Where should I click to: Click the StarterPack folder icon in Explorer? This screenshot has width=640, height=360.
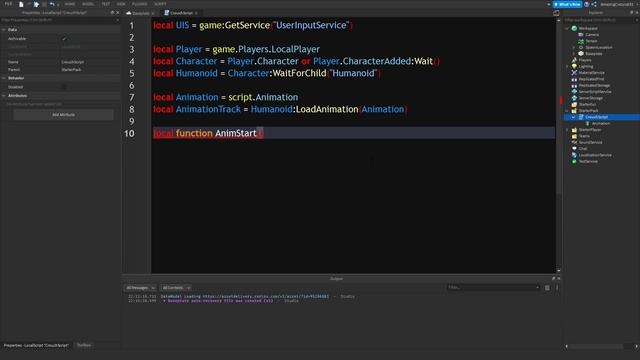574,111
